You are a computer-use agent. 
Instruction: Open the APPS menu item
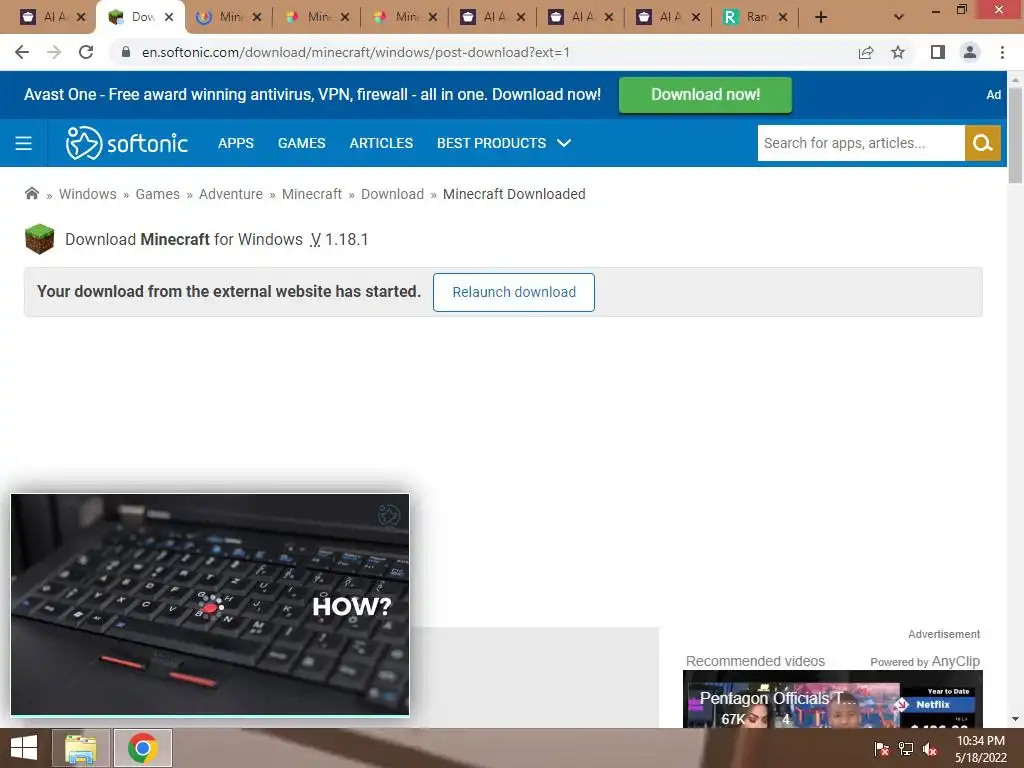point(236,143)
